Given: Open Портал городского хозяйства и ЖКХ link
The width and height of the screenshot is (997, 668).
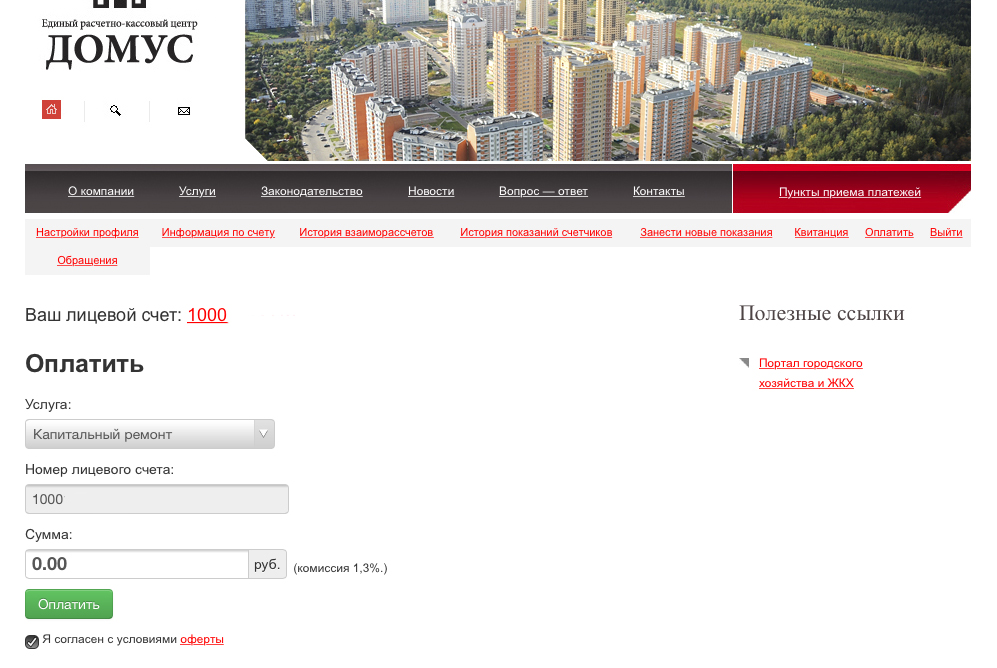Looking at the screenshot, I should point(811,373).
